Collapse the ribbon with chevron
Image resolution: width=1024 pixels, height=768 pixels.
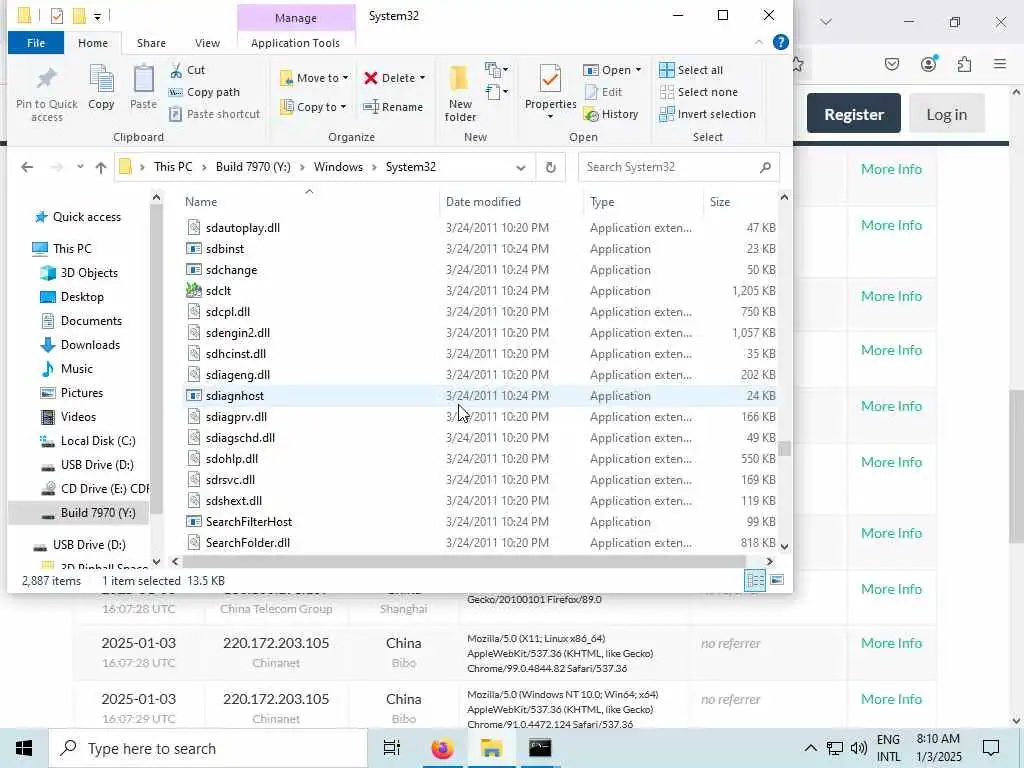click(x=758, y=42)
